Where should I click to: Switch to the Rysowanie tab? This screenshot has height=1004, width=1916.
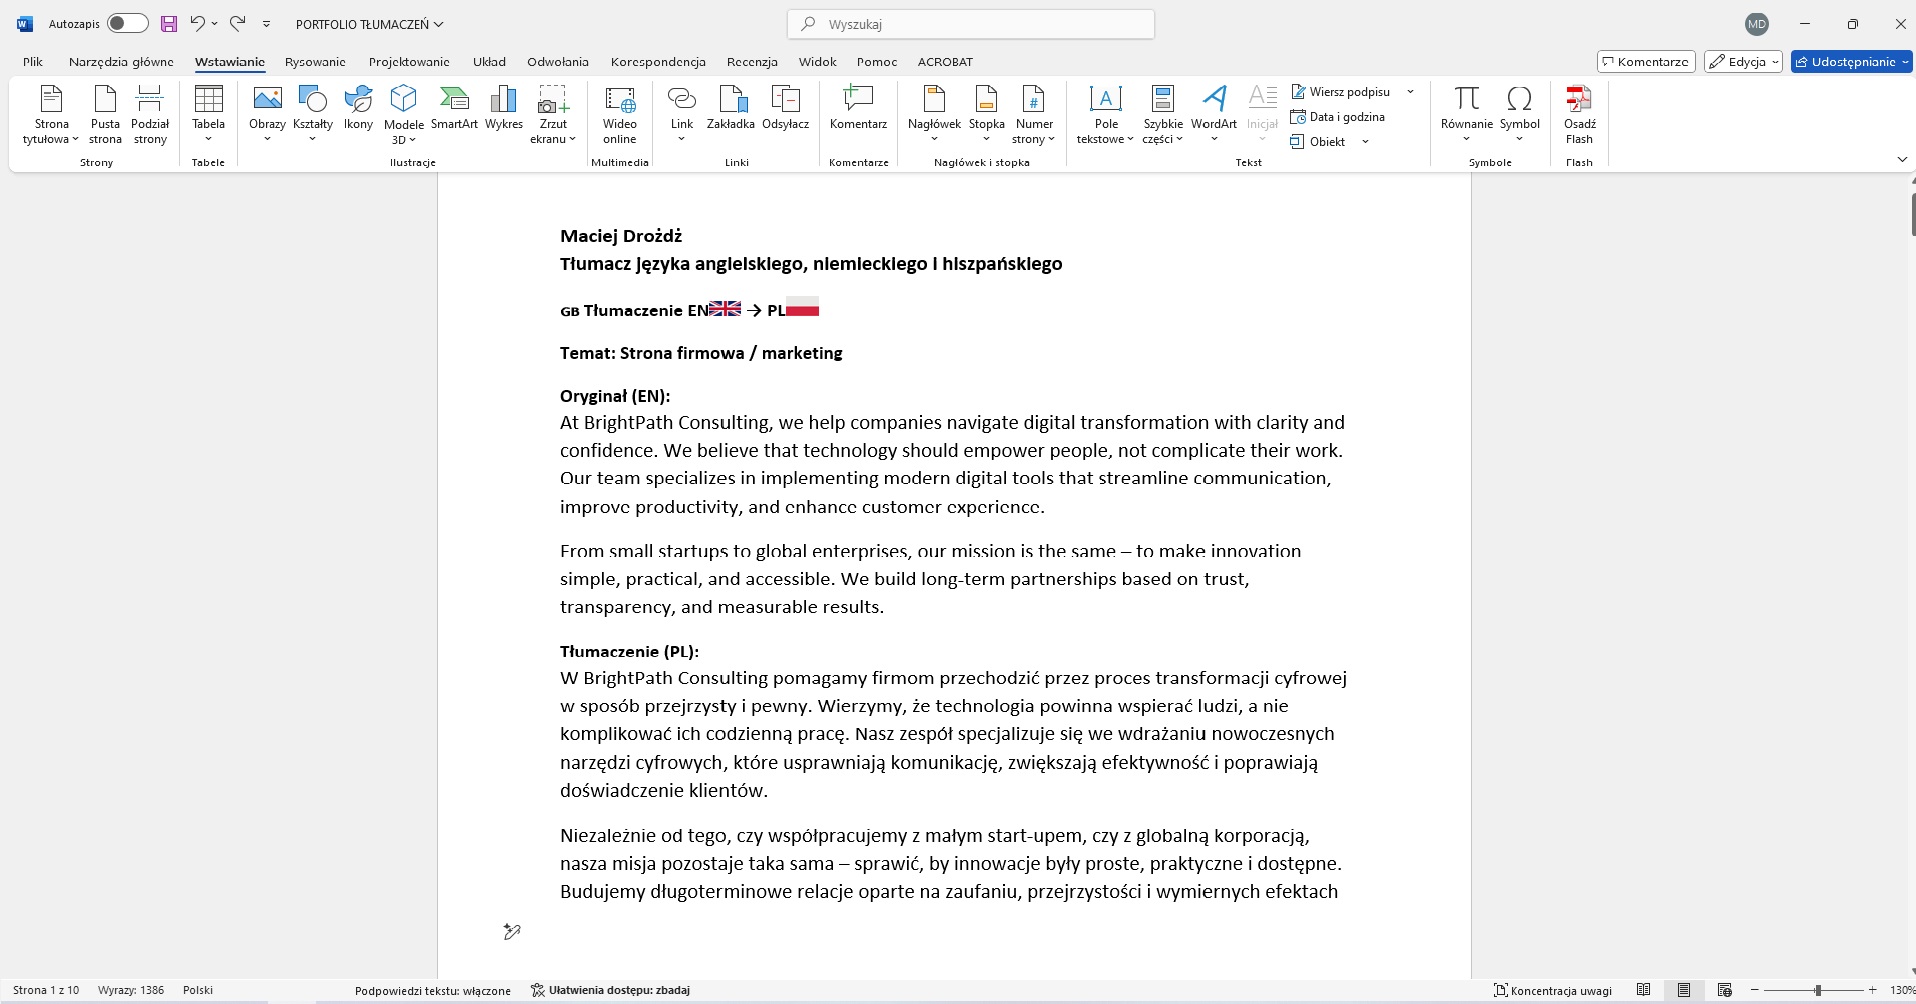315,62
